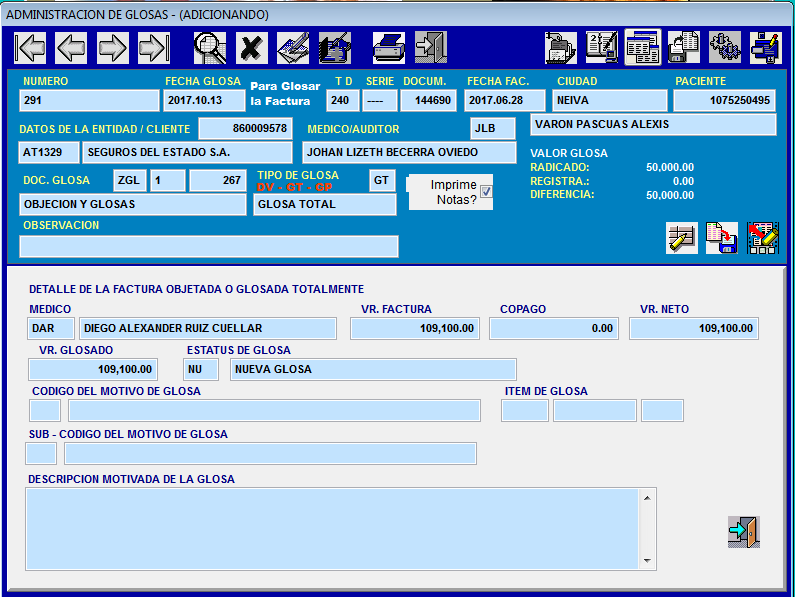
Task: Click the sheet-to-floppy save icon
Action: pyautogui.click(x=722, y=238)
